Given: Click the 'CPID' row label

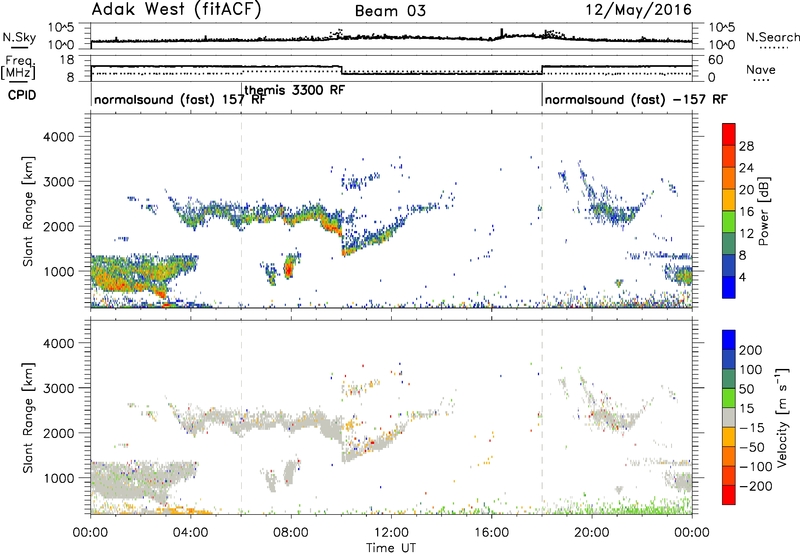Looking at the screenshot, I should click(x=22, y=95).
